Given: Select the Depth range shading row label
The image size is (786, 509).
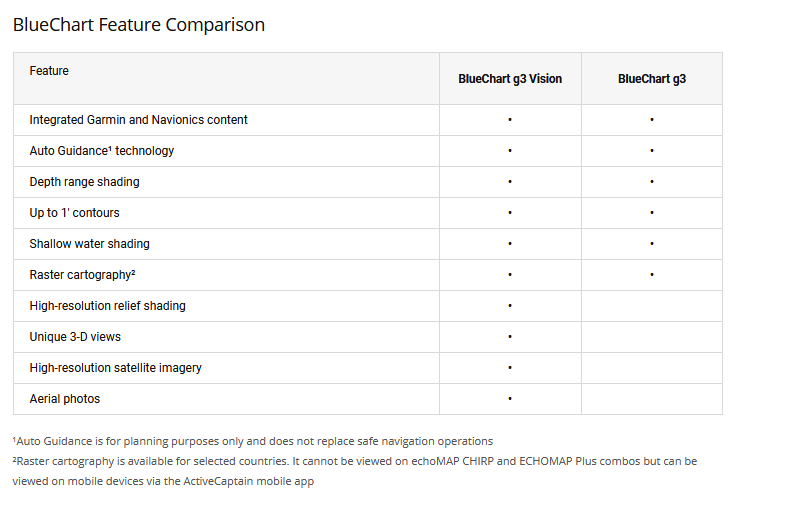Looking at the screenshot, I should (84, 182).
